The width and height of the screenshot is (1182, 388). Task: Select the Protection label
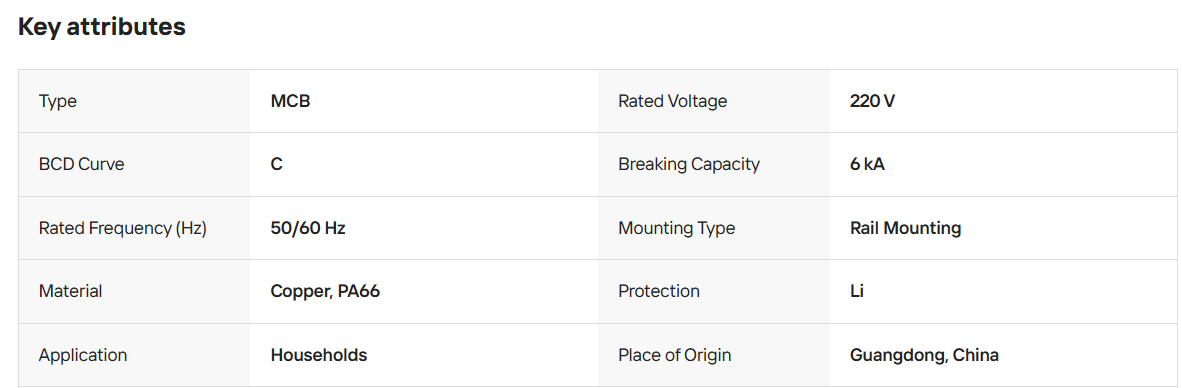659,292
